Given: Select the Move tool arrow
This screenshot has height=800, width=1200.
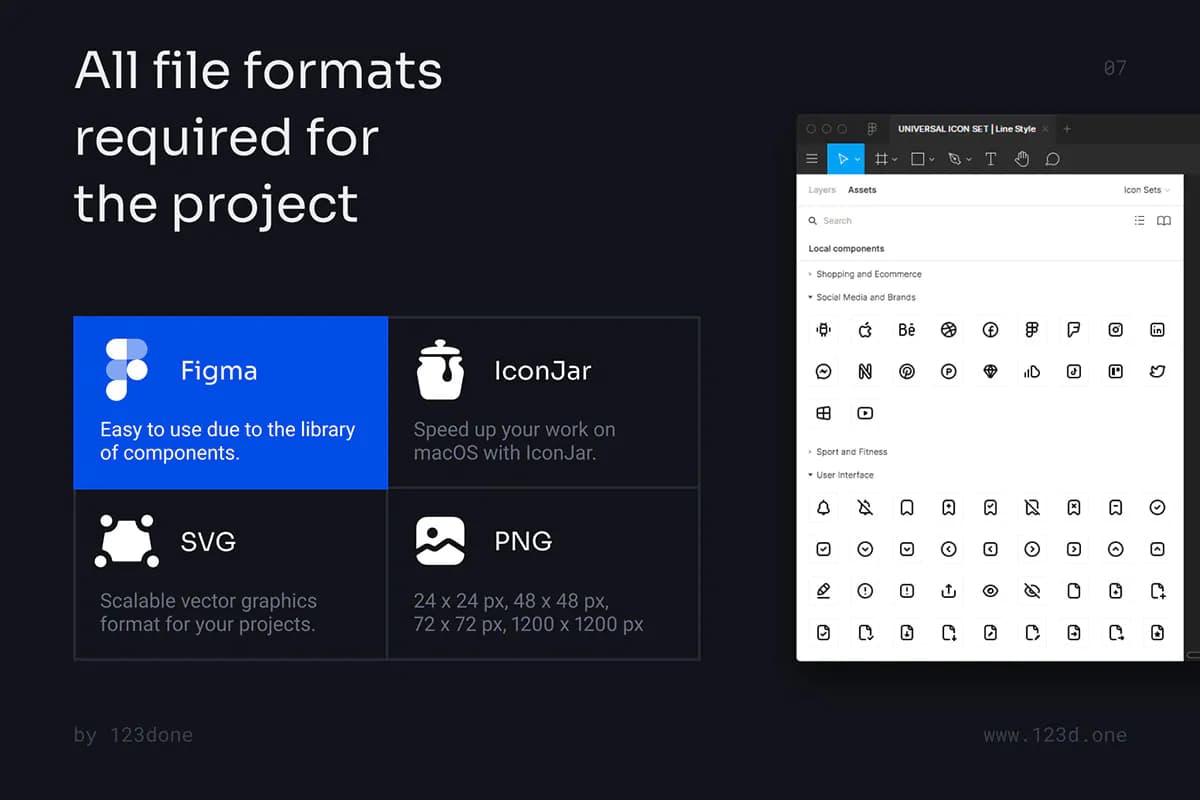Looking at the screenshot, I should click(x=843, y=159).
